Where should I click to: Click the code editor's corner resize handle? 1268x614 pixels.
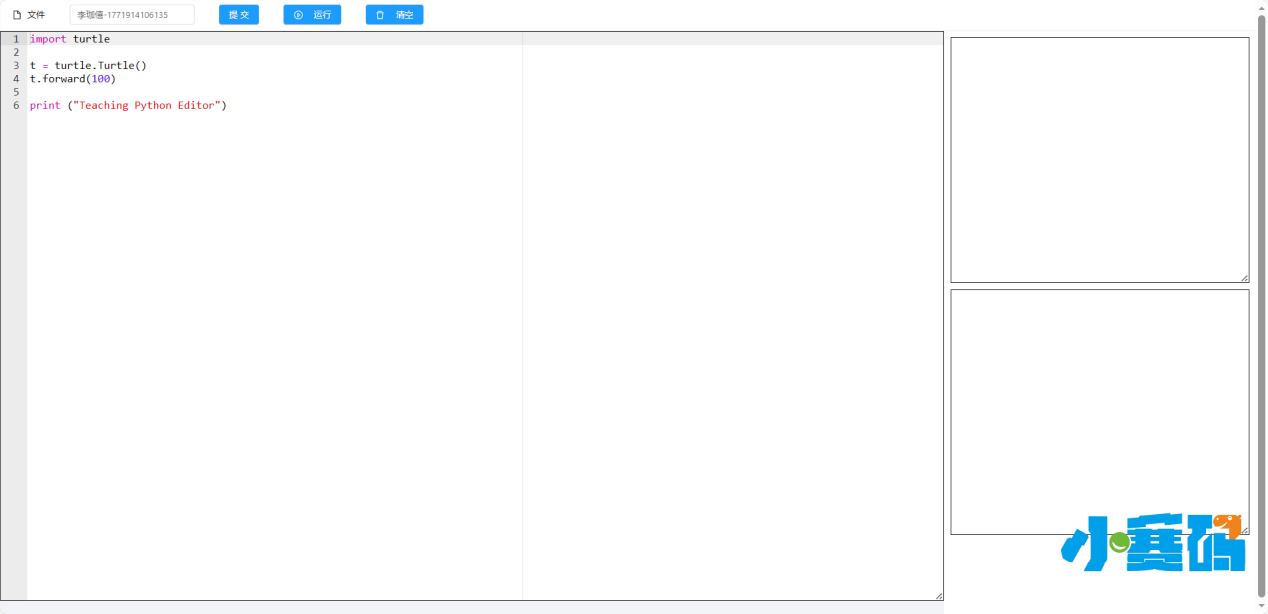click(x=938, y=595)
